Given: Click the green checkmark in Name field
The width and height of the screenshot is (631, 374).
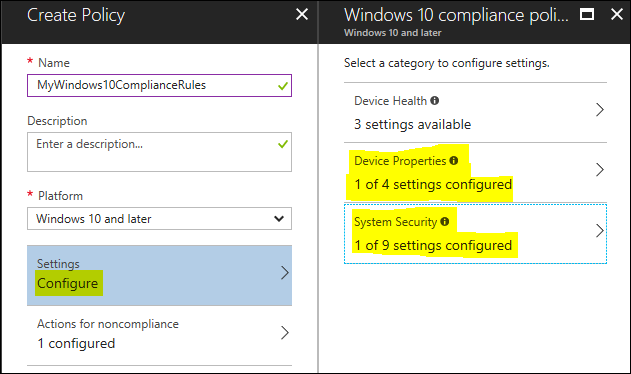Looking at the screenshot, I should point(283,86).
